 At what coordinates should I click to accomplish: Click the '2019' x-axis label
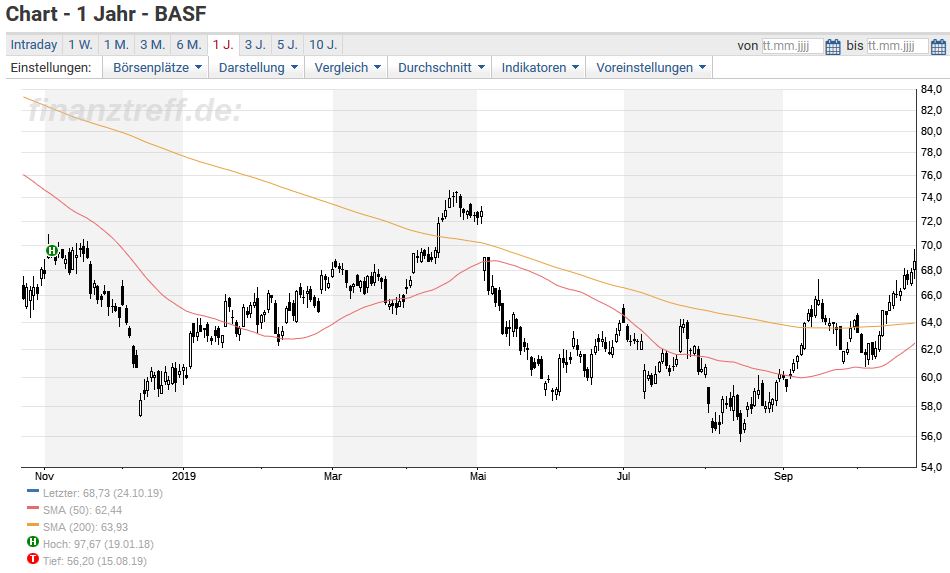(x=184, y=476)
